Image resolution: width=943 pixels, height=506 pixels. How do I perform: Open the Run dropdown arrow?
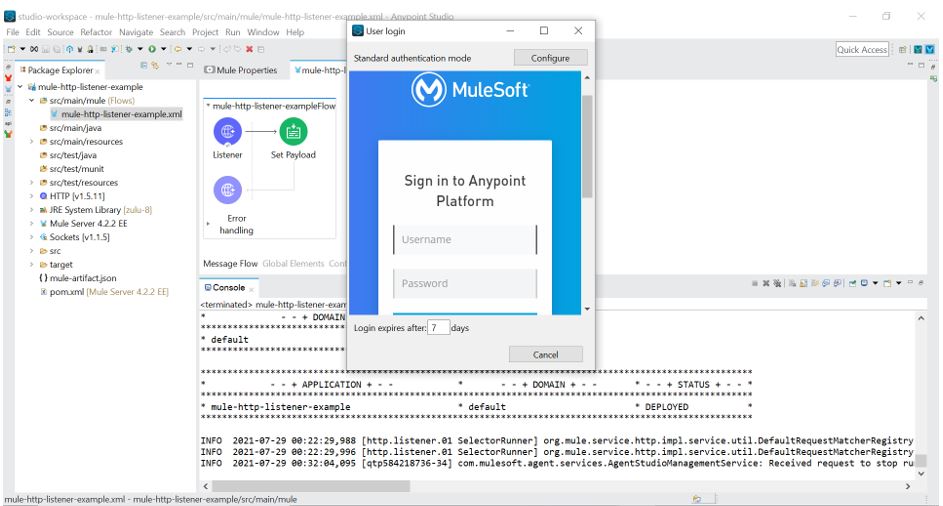pos(163,49)
